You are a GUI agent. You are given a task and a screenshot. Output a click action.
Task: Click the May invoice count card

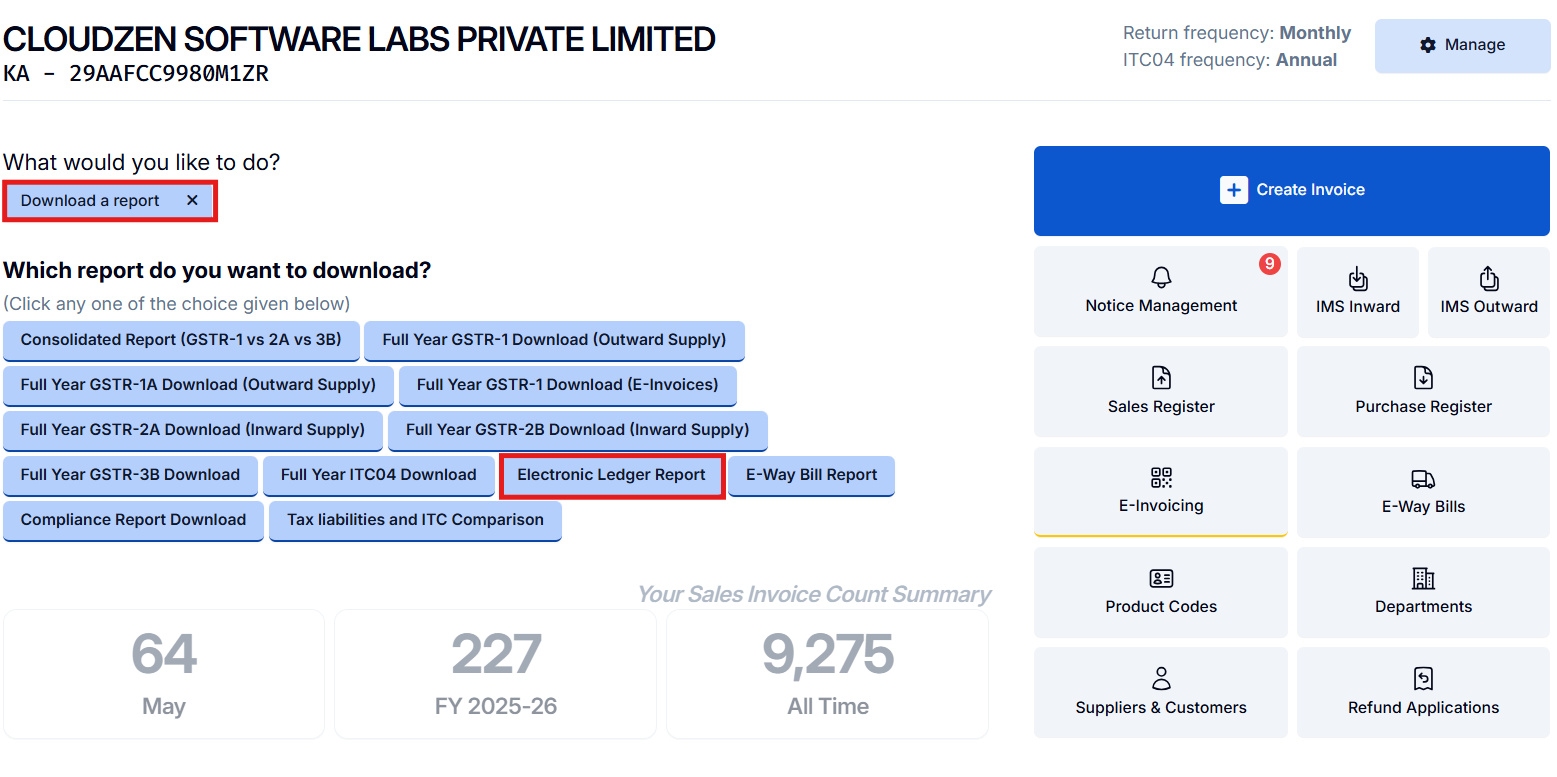coord(164,673)
